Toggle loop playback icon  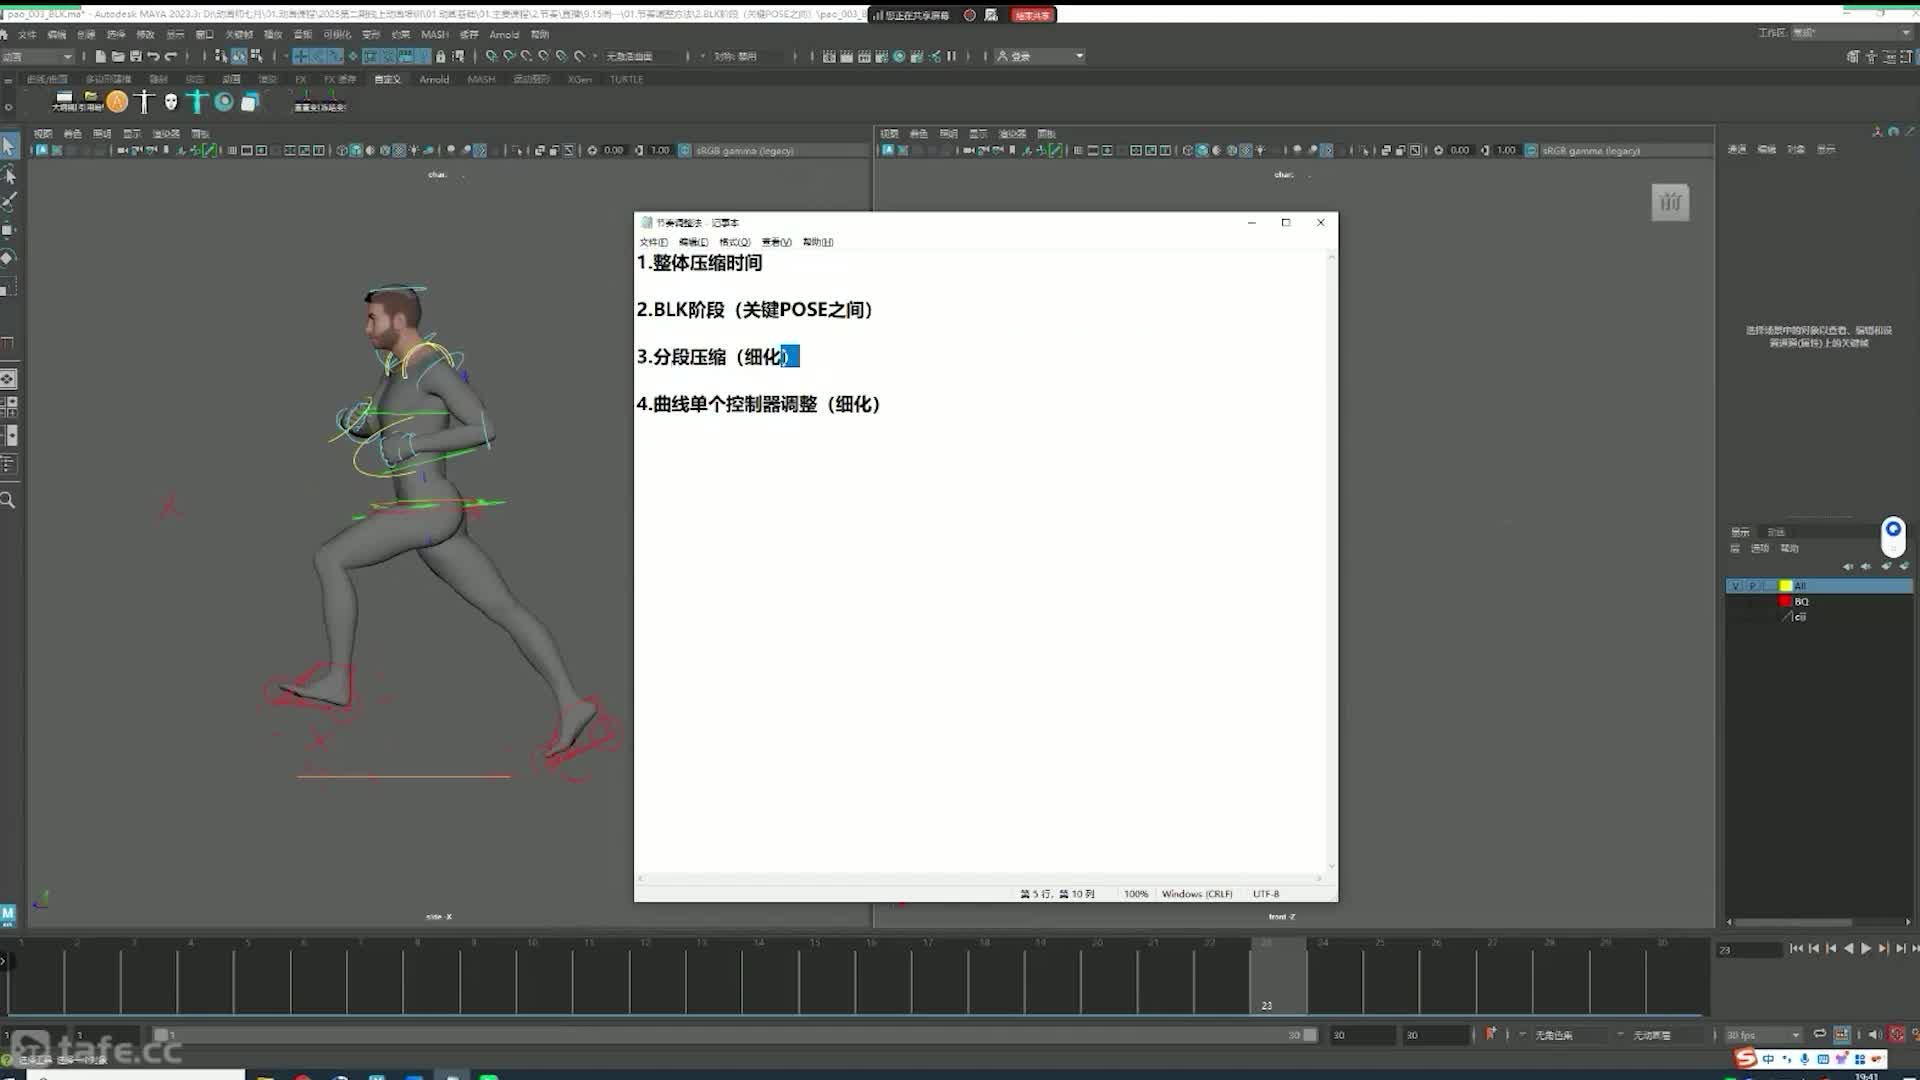[1820, 1034]
